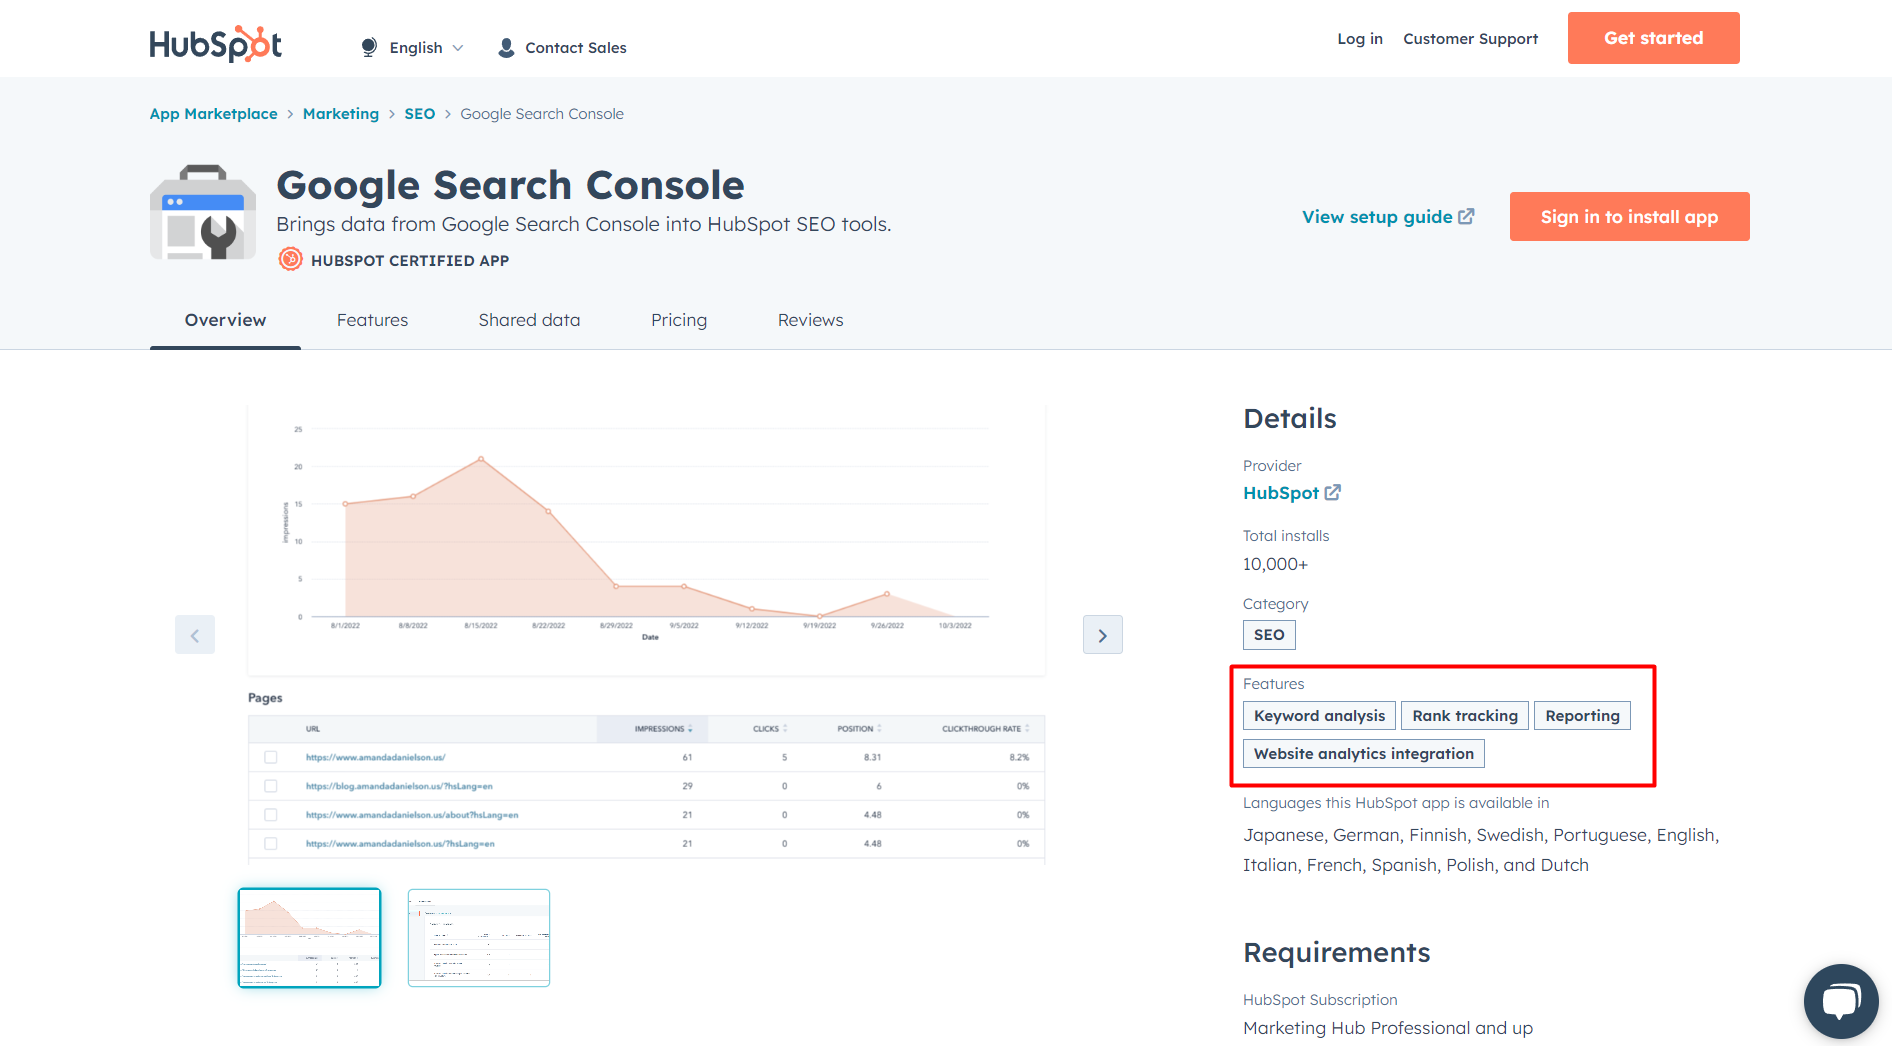Click the external link icon next to HubSpot provider

coord(1333,492)
